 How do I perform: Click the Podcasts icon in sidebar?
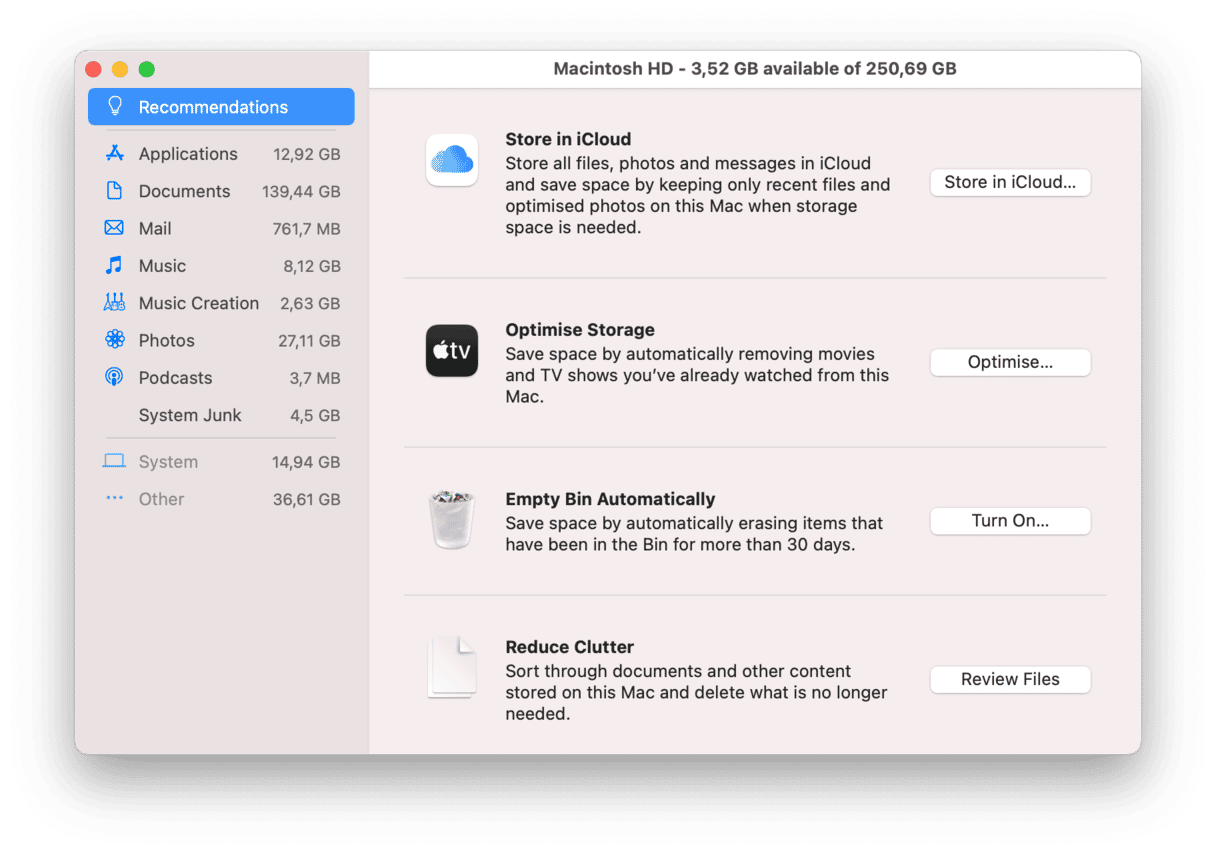click(114, 377)
